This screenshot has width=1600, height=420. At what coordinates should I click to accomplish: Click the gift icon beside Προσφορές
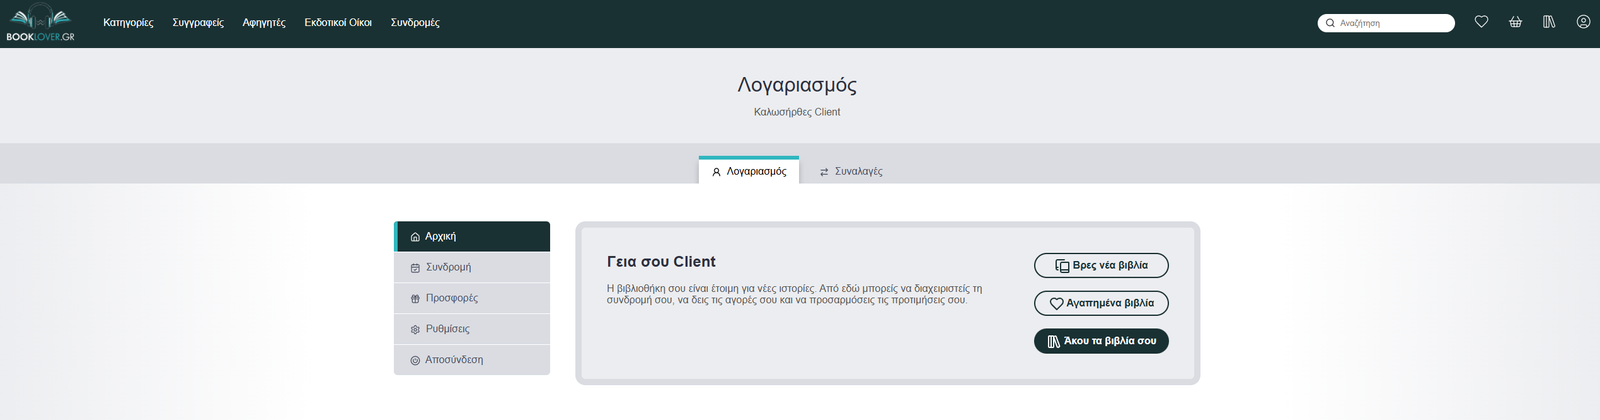click(415, 299)
